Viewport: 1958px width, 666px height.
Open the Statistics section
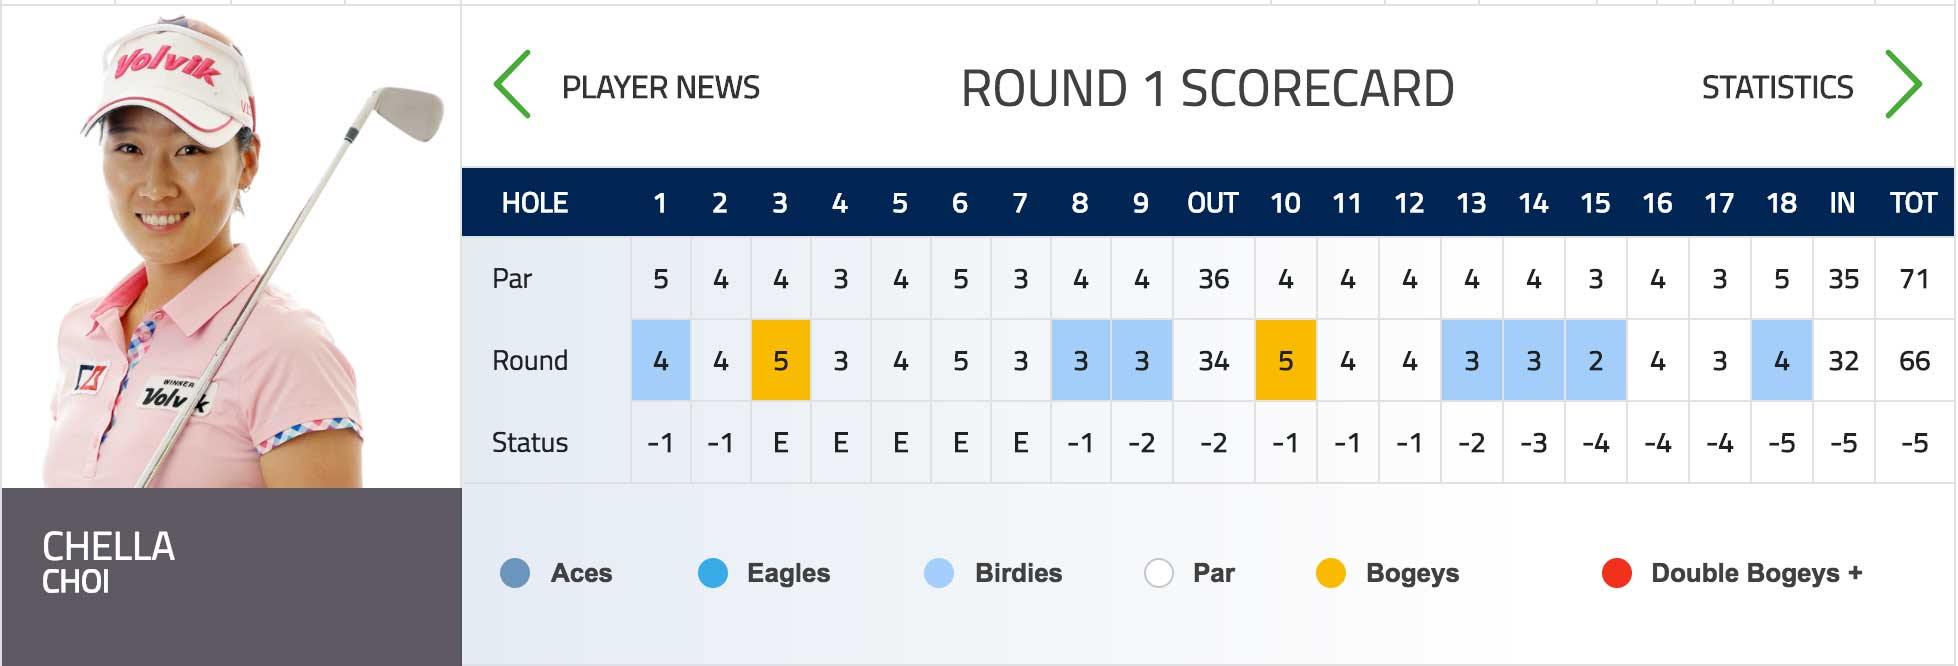[1777, 88]
